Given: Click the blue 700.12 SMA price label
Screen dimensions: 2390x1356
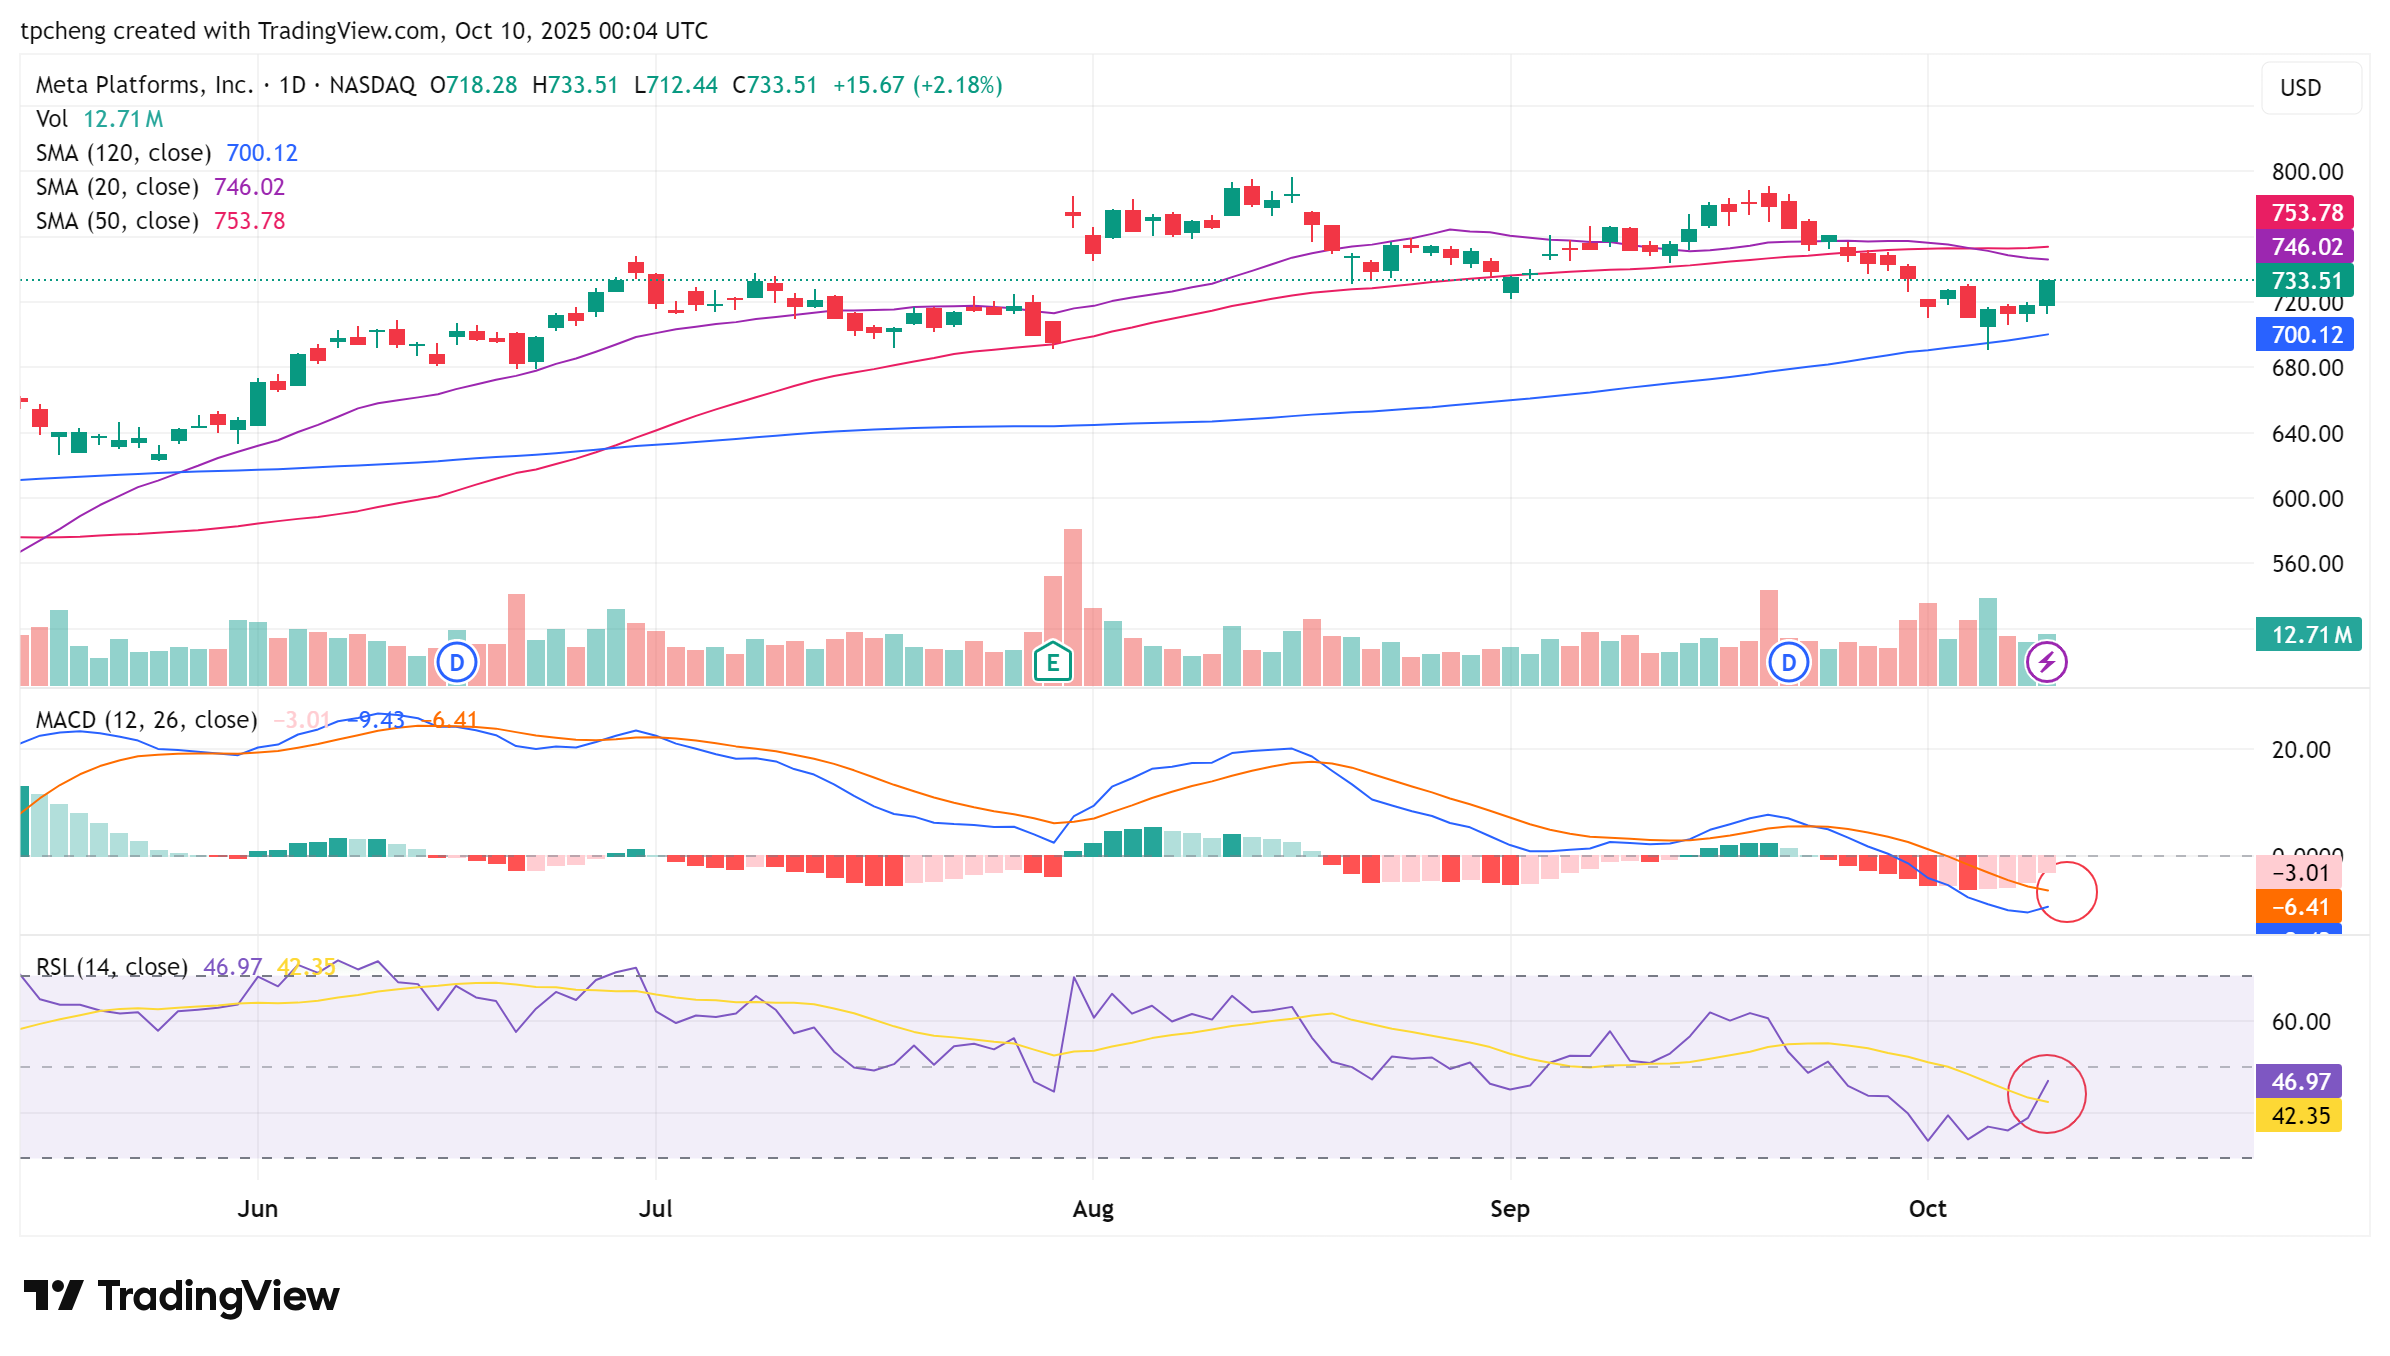Looking at the screenshot, I should pyautogui.click(x=2304, y=335).
